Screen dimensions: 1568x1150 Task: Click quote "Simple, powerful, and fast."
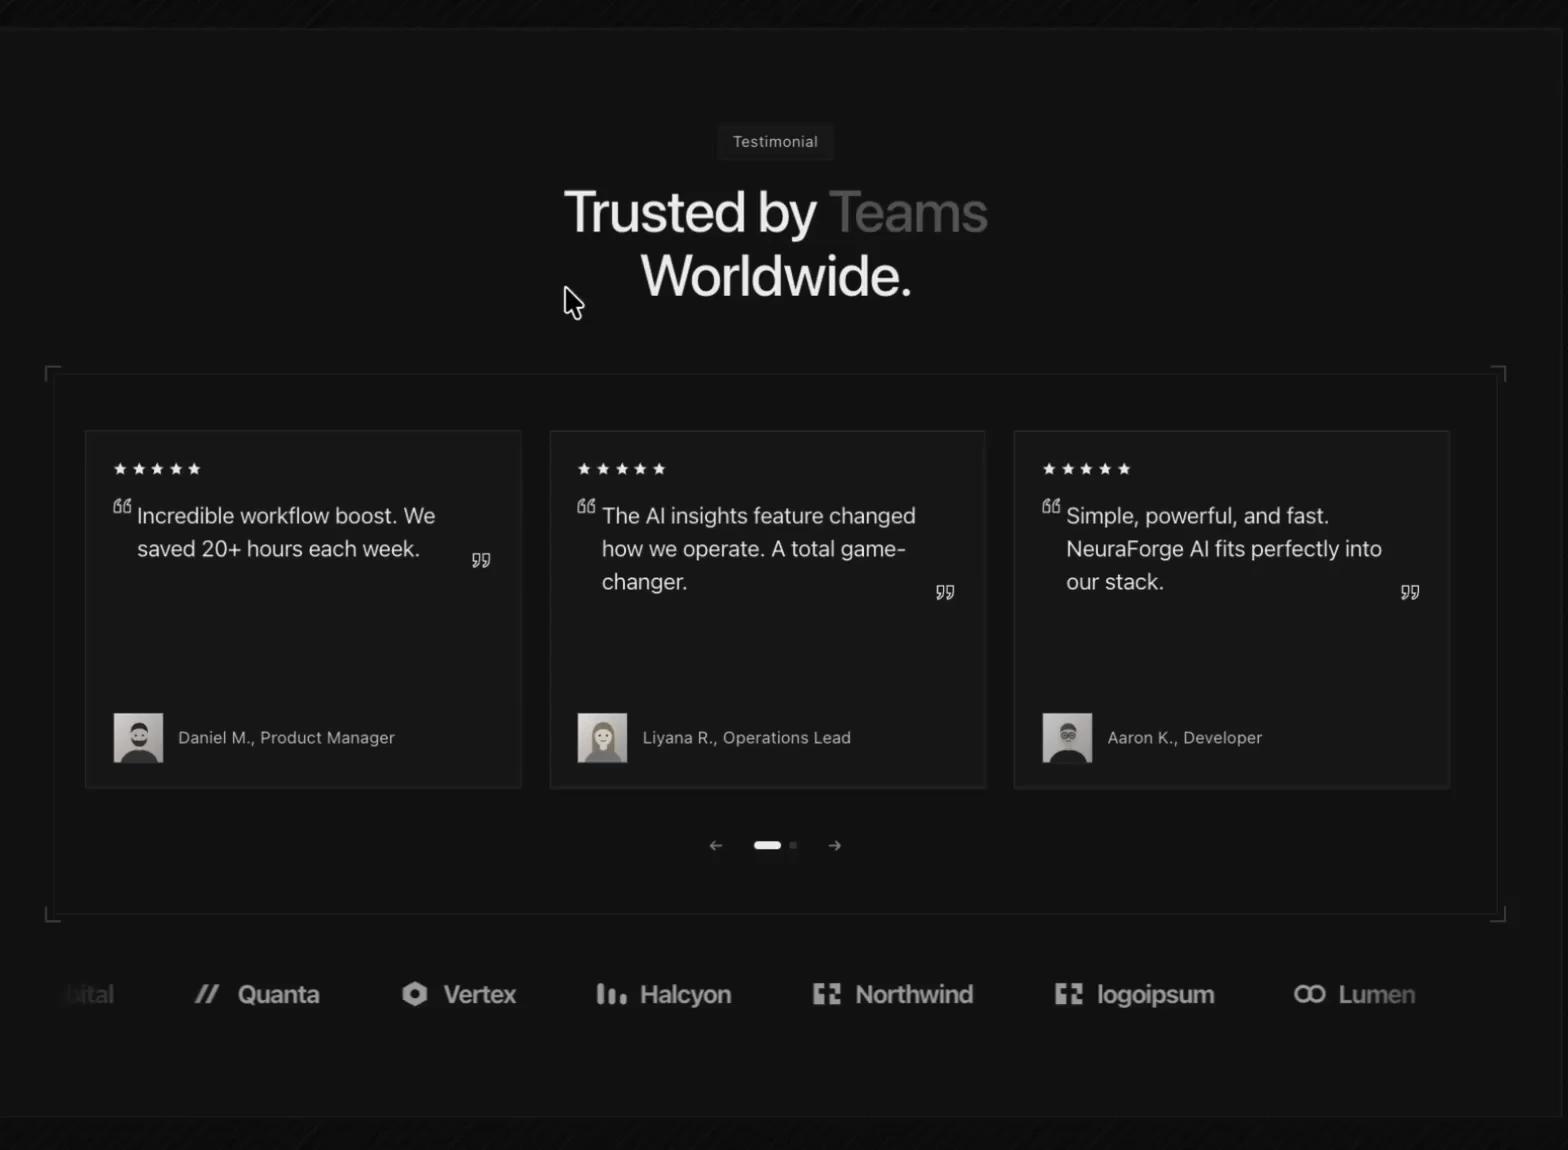coord(1224,548)
